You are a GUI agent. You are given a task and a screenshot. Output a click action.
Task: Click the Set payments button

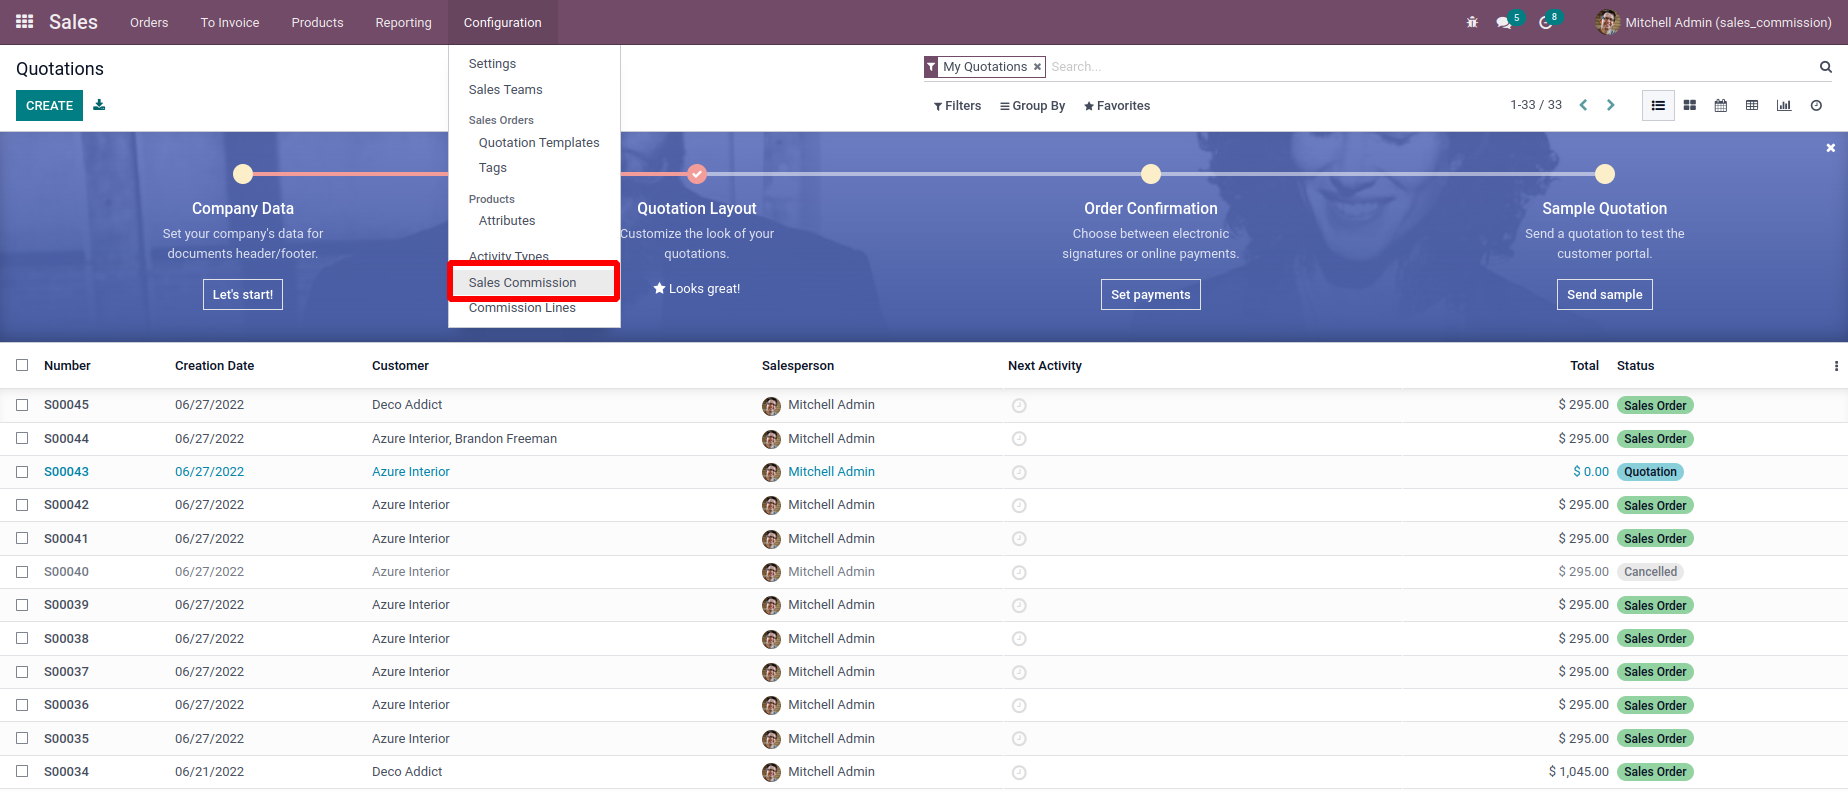pos(1151,295)
